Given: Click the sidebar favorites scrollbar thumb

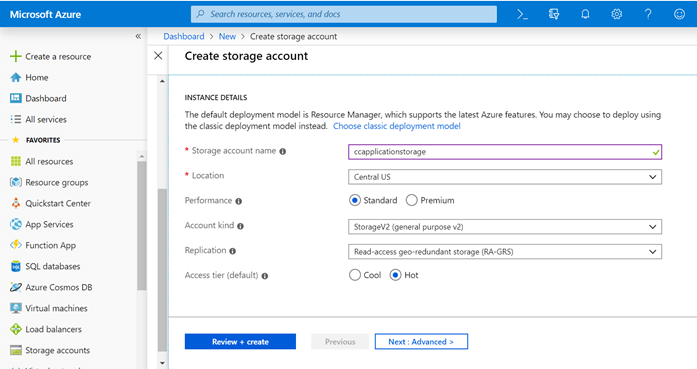Looking at the screenshot, I should point(142,225).
